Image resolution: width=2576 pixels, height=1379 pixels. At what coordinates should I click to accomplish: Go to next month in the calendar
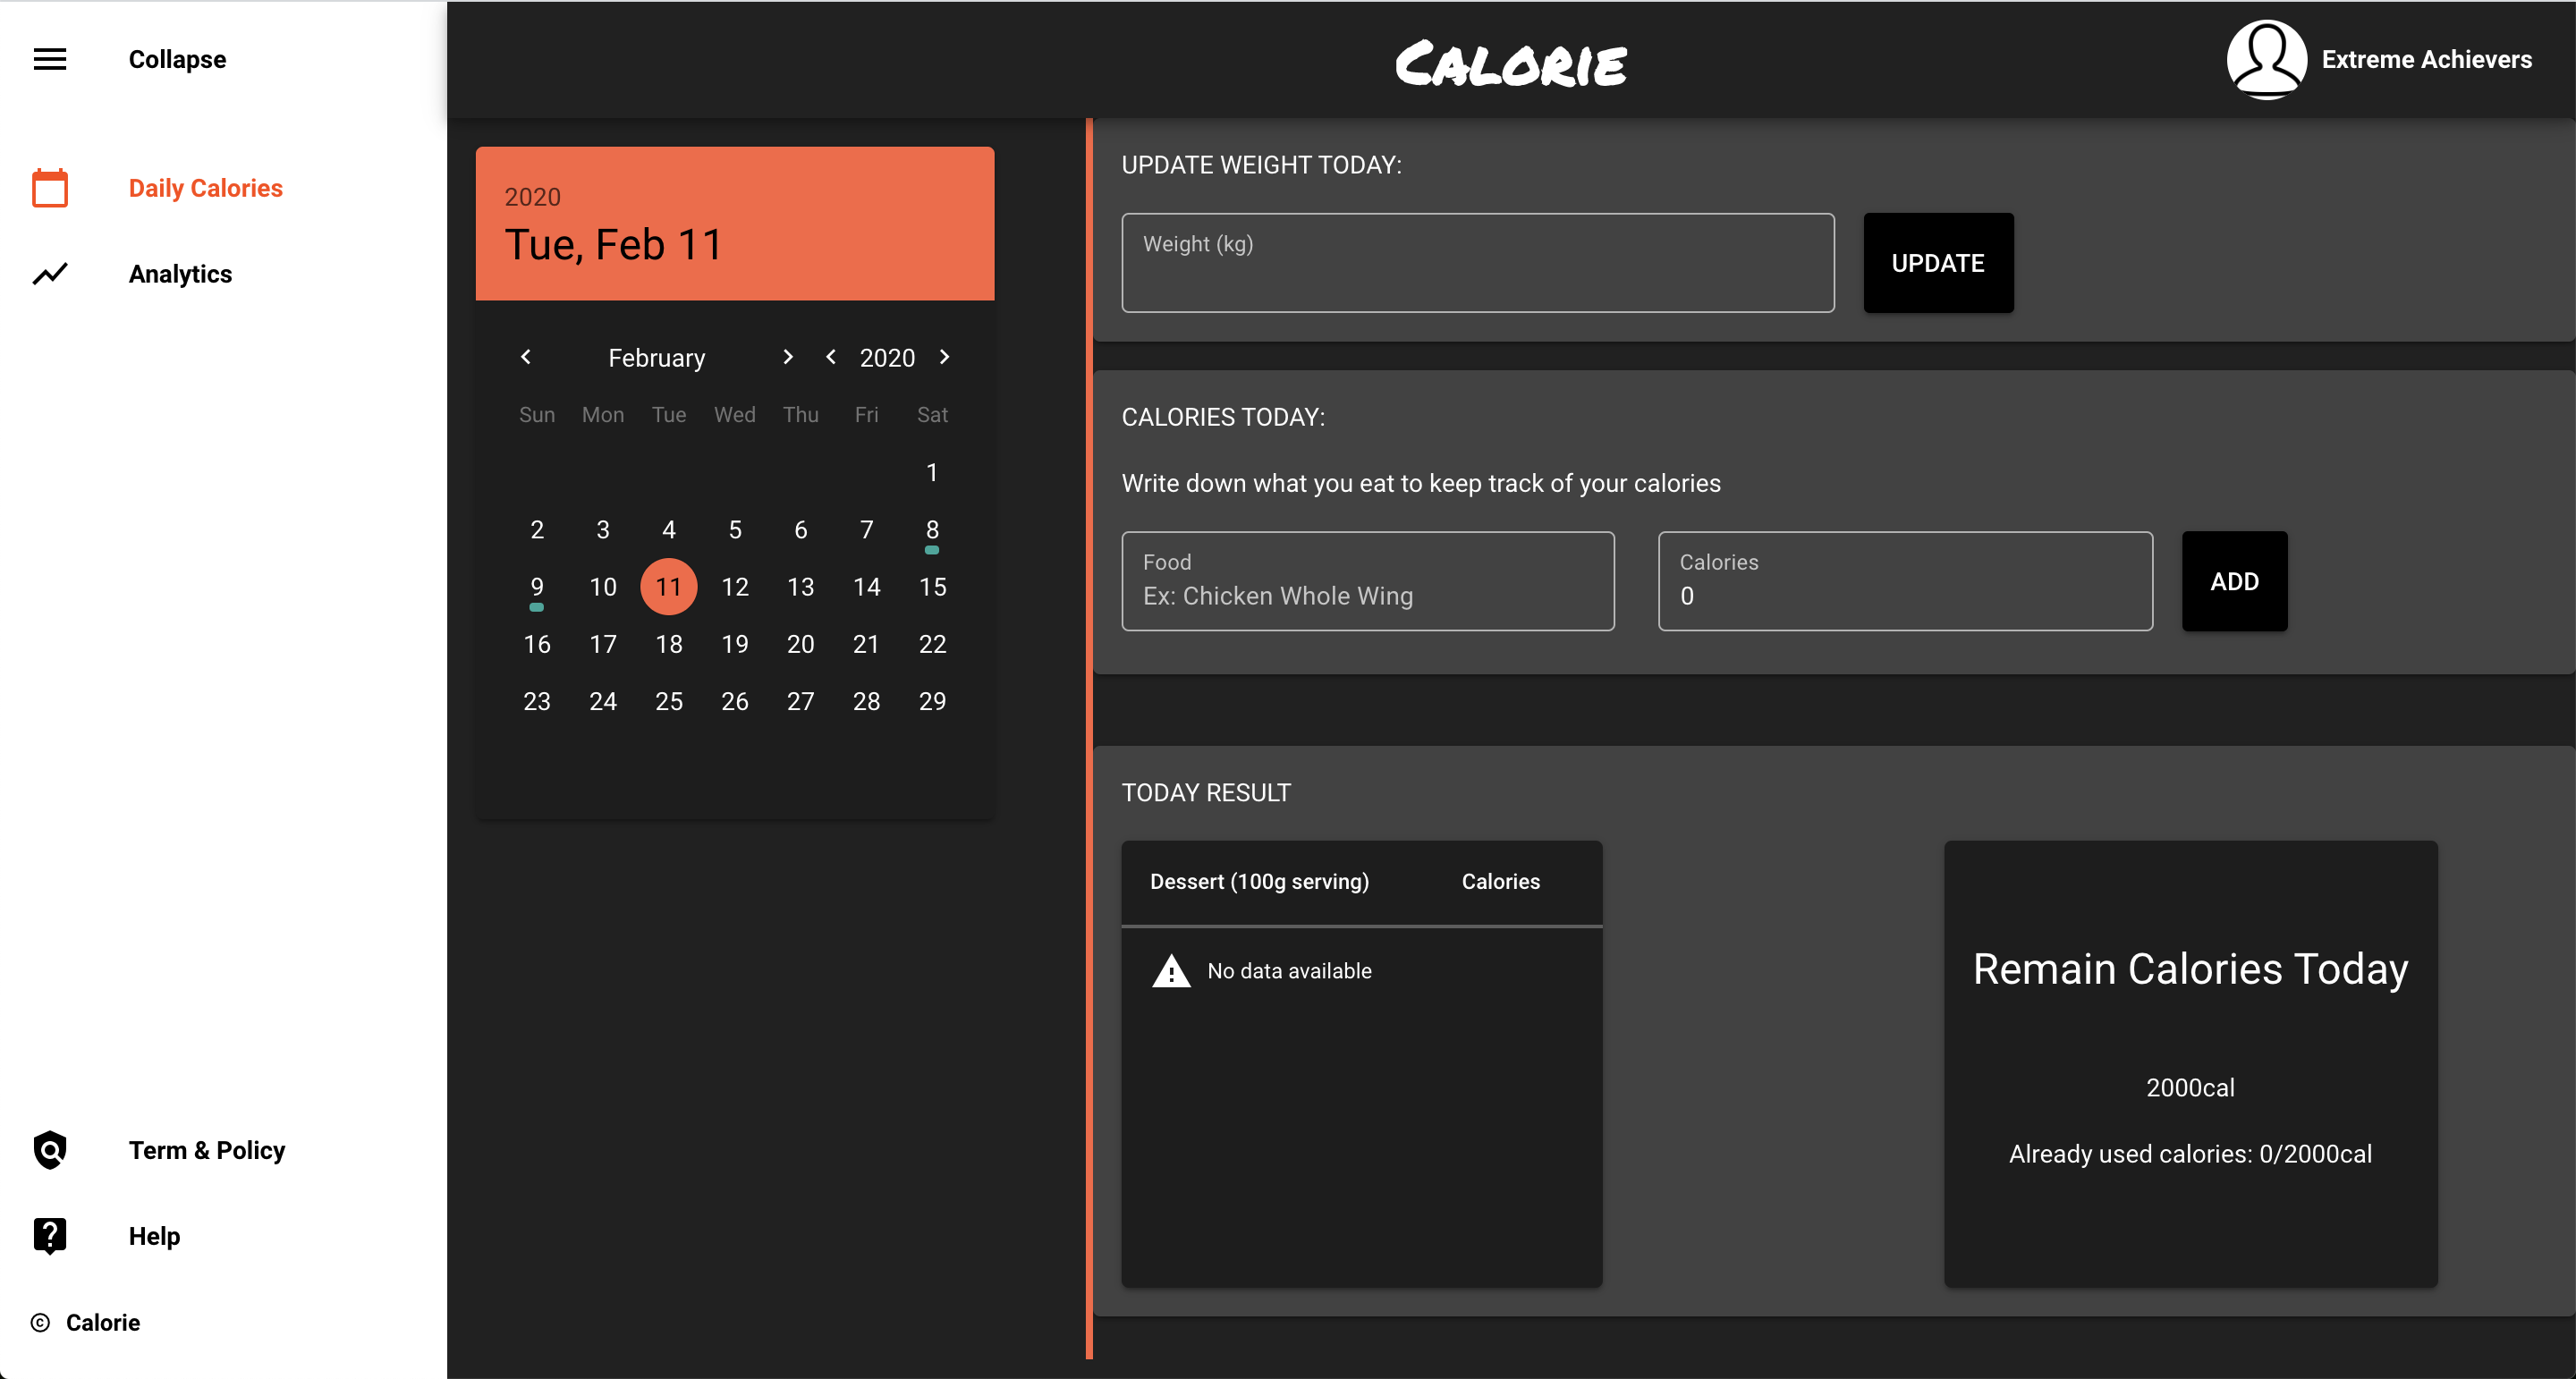(x=788, y=357)
